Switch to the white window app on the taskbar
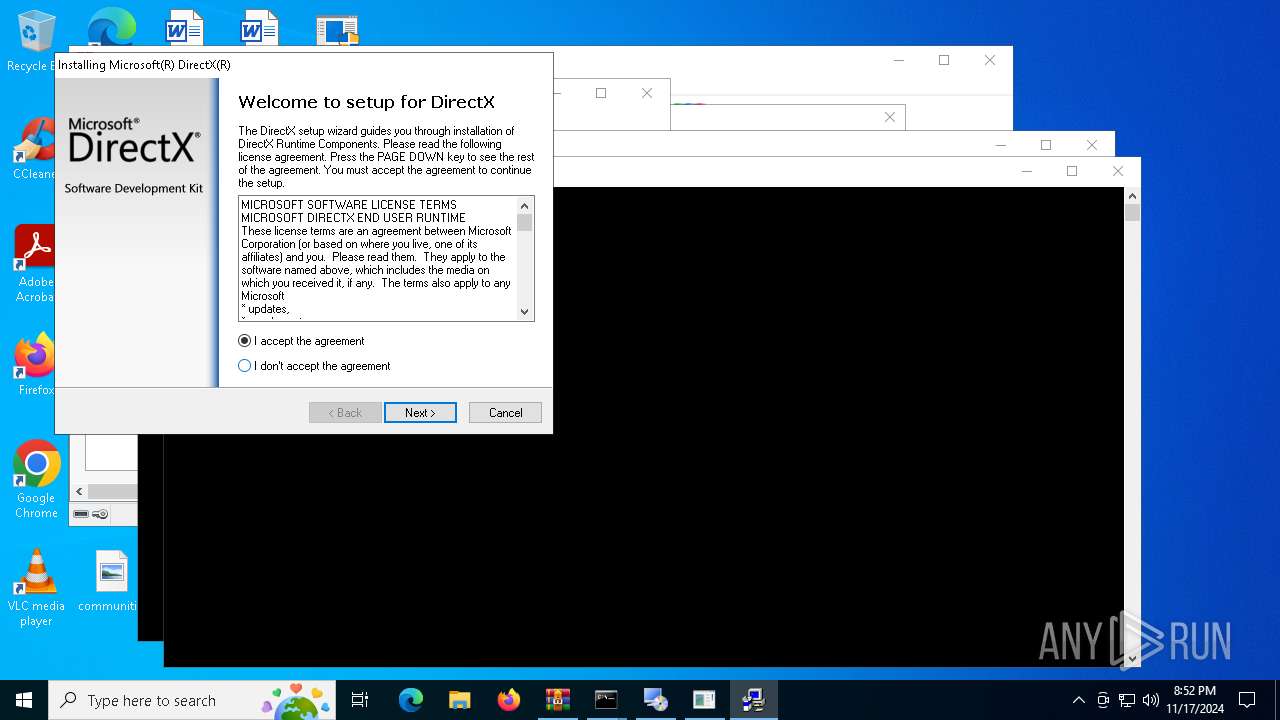The width and height of the screenshot is (1280, 720). (x=705, y=700)
